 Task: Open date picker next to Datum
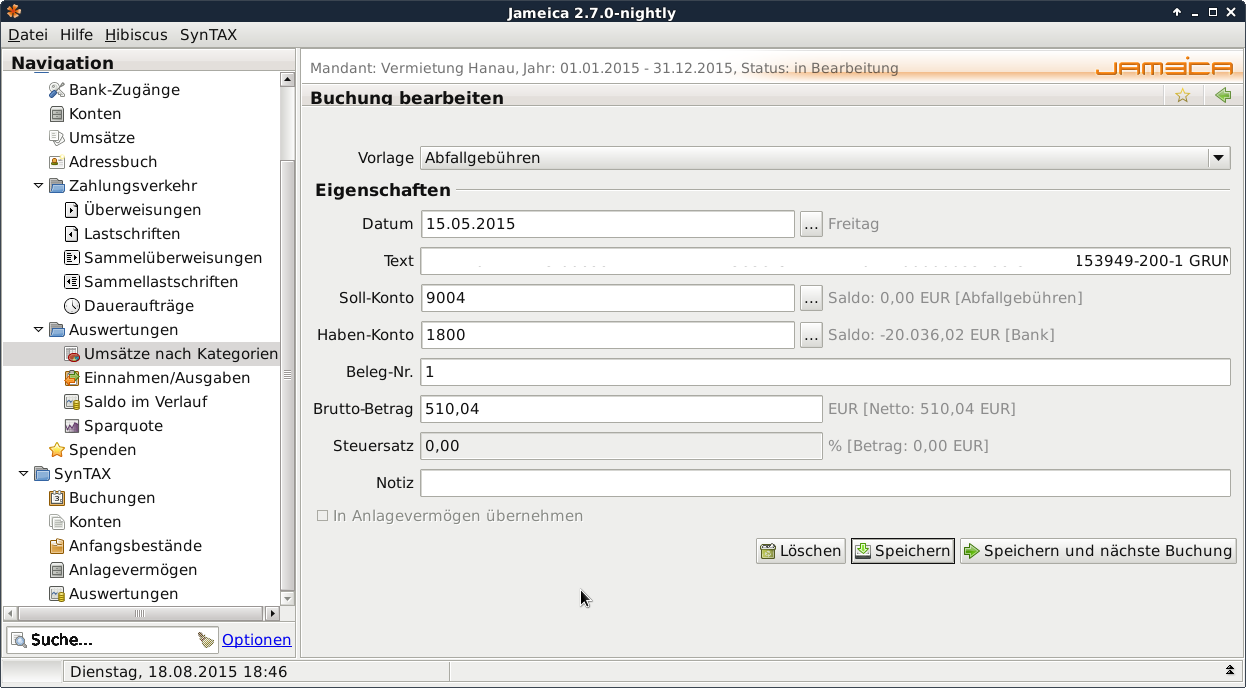(x=811, y=225)
